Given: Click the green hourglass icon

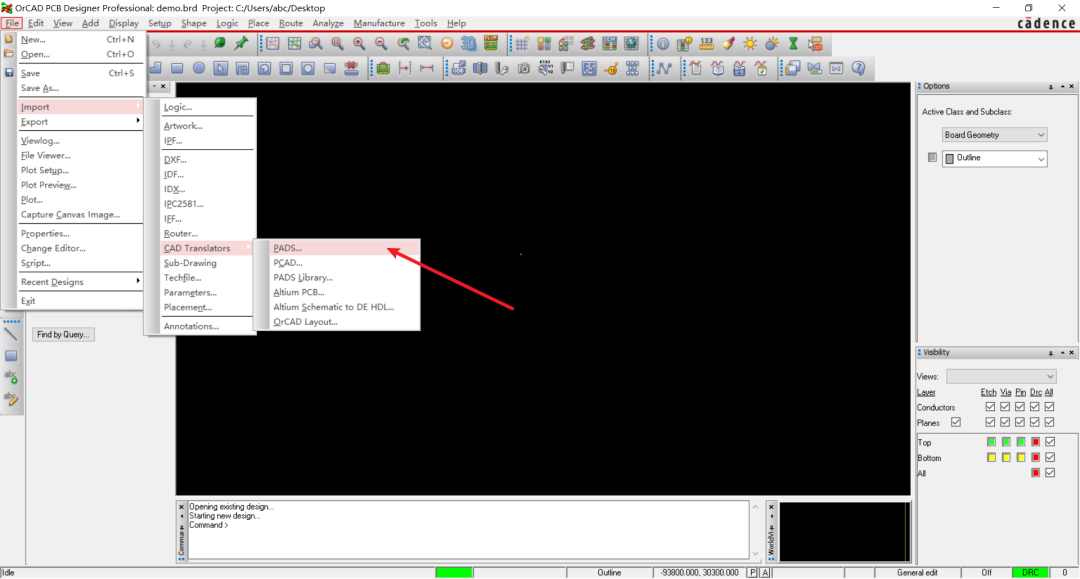Looking at the screenshot, I should (x=793, y=44).
